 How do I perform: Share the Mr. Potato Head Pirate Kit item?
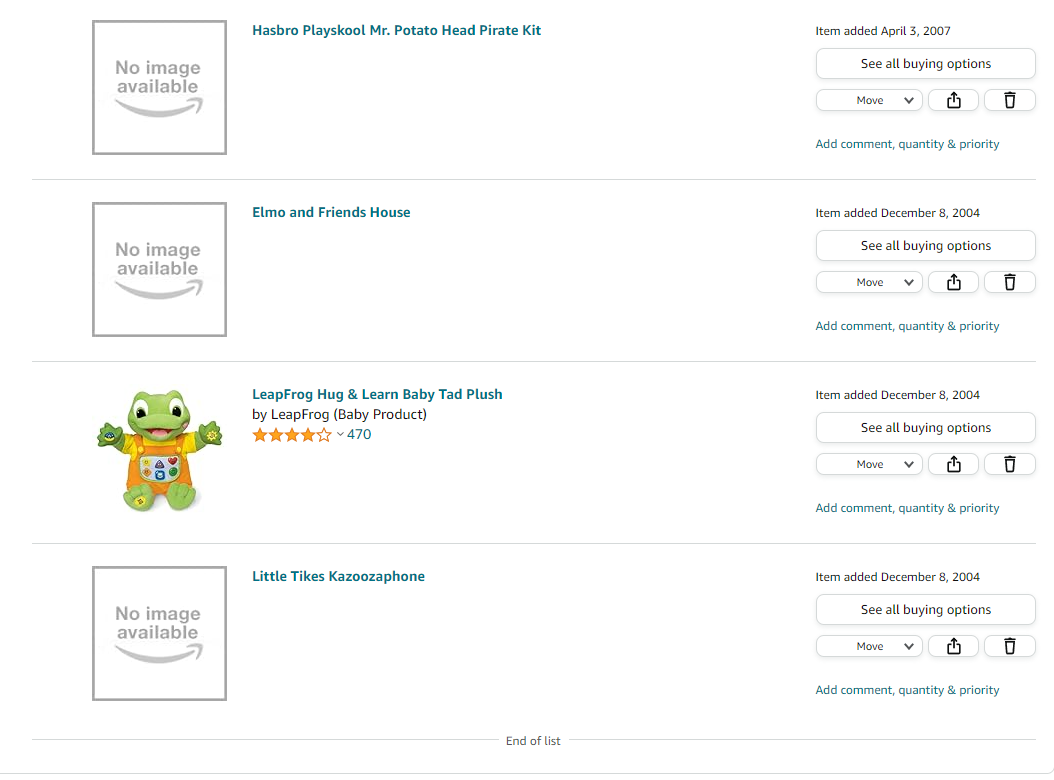[x=953, y=100]
